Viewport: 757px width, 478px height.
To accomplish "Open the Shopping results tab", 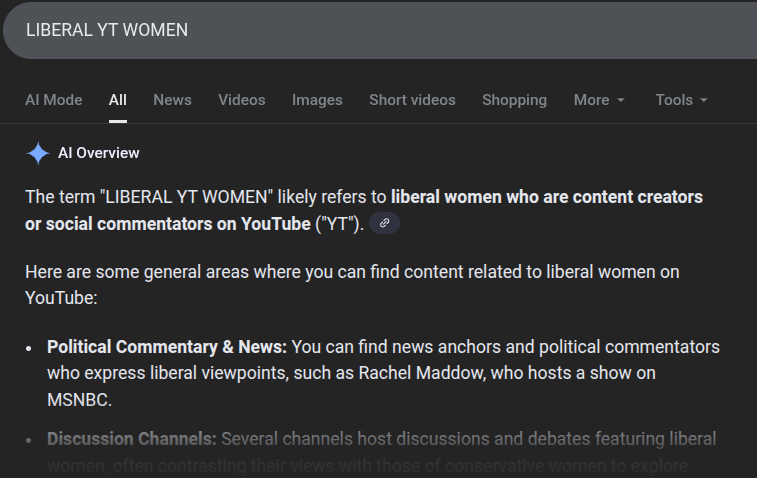I will 514,100.
